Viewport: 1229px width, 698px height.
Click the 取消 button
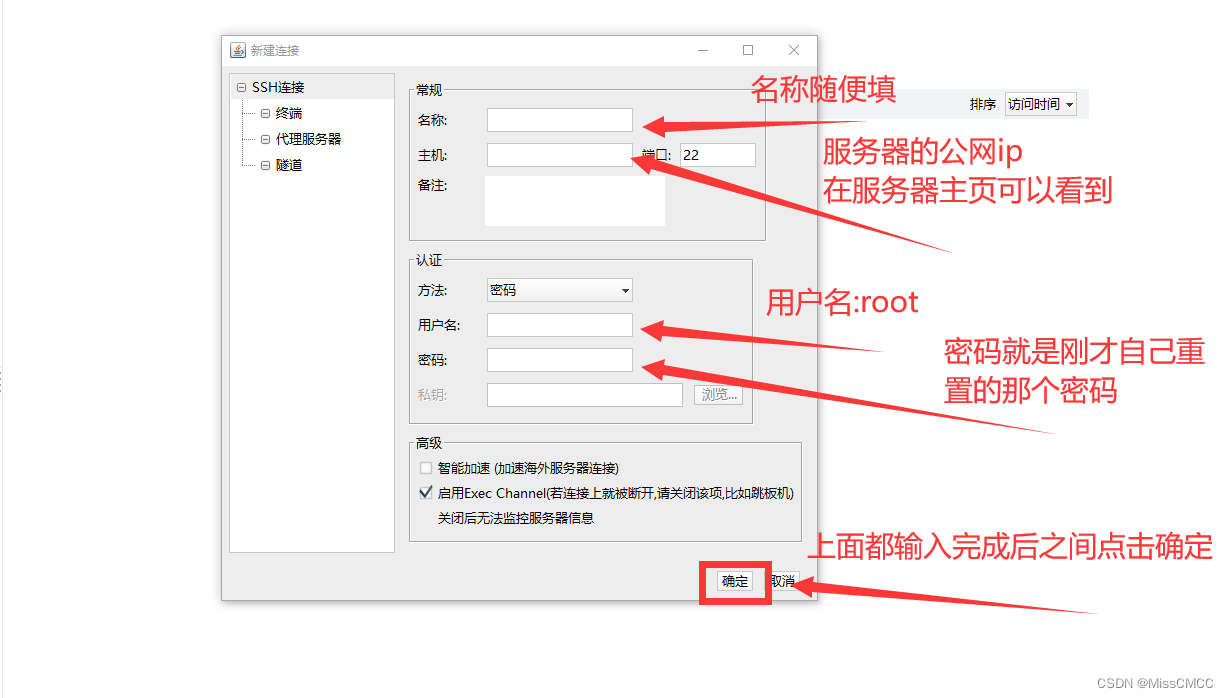coord(784,580)
